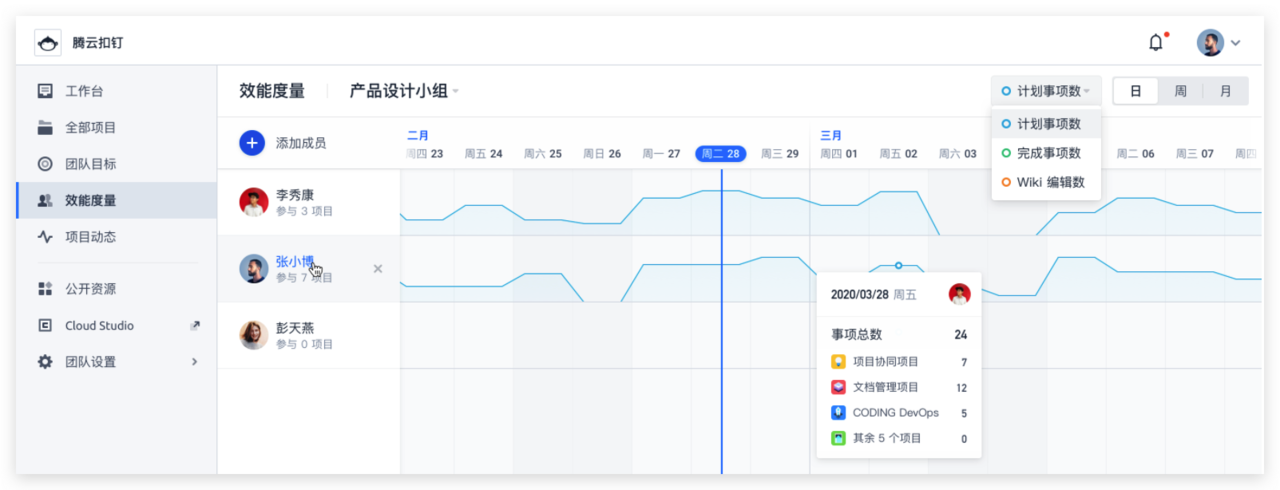Click the 全部项目 folder icon
This screenshot has width=1280, height=490.
(x=45, y=127)
